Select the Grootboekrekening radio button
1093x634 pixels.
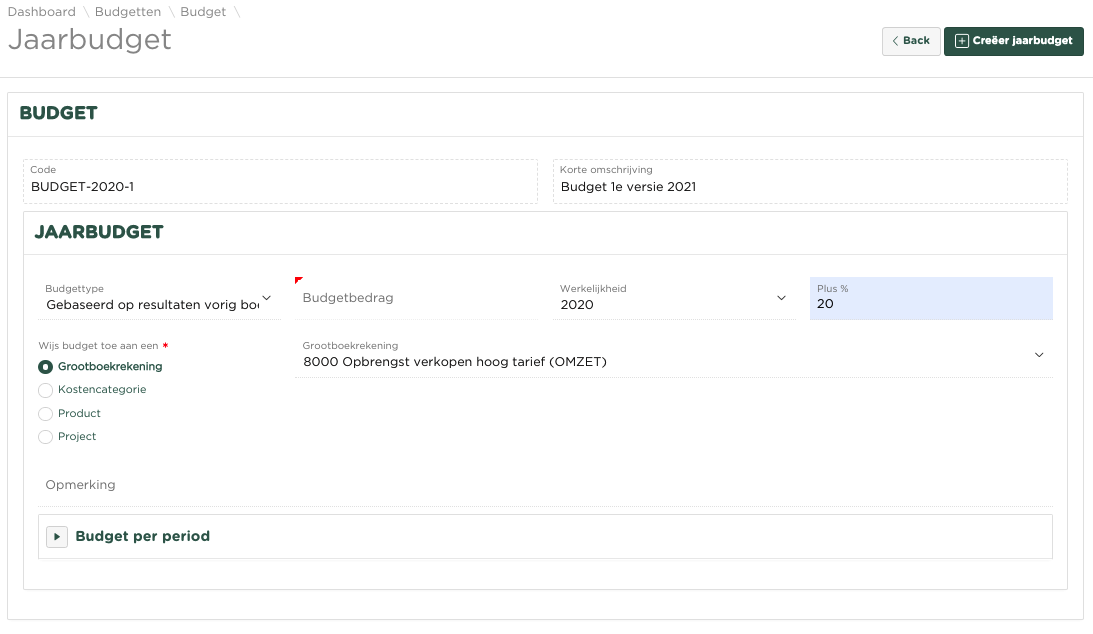point(45,367)
